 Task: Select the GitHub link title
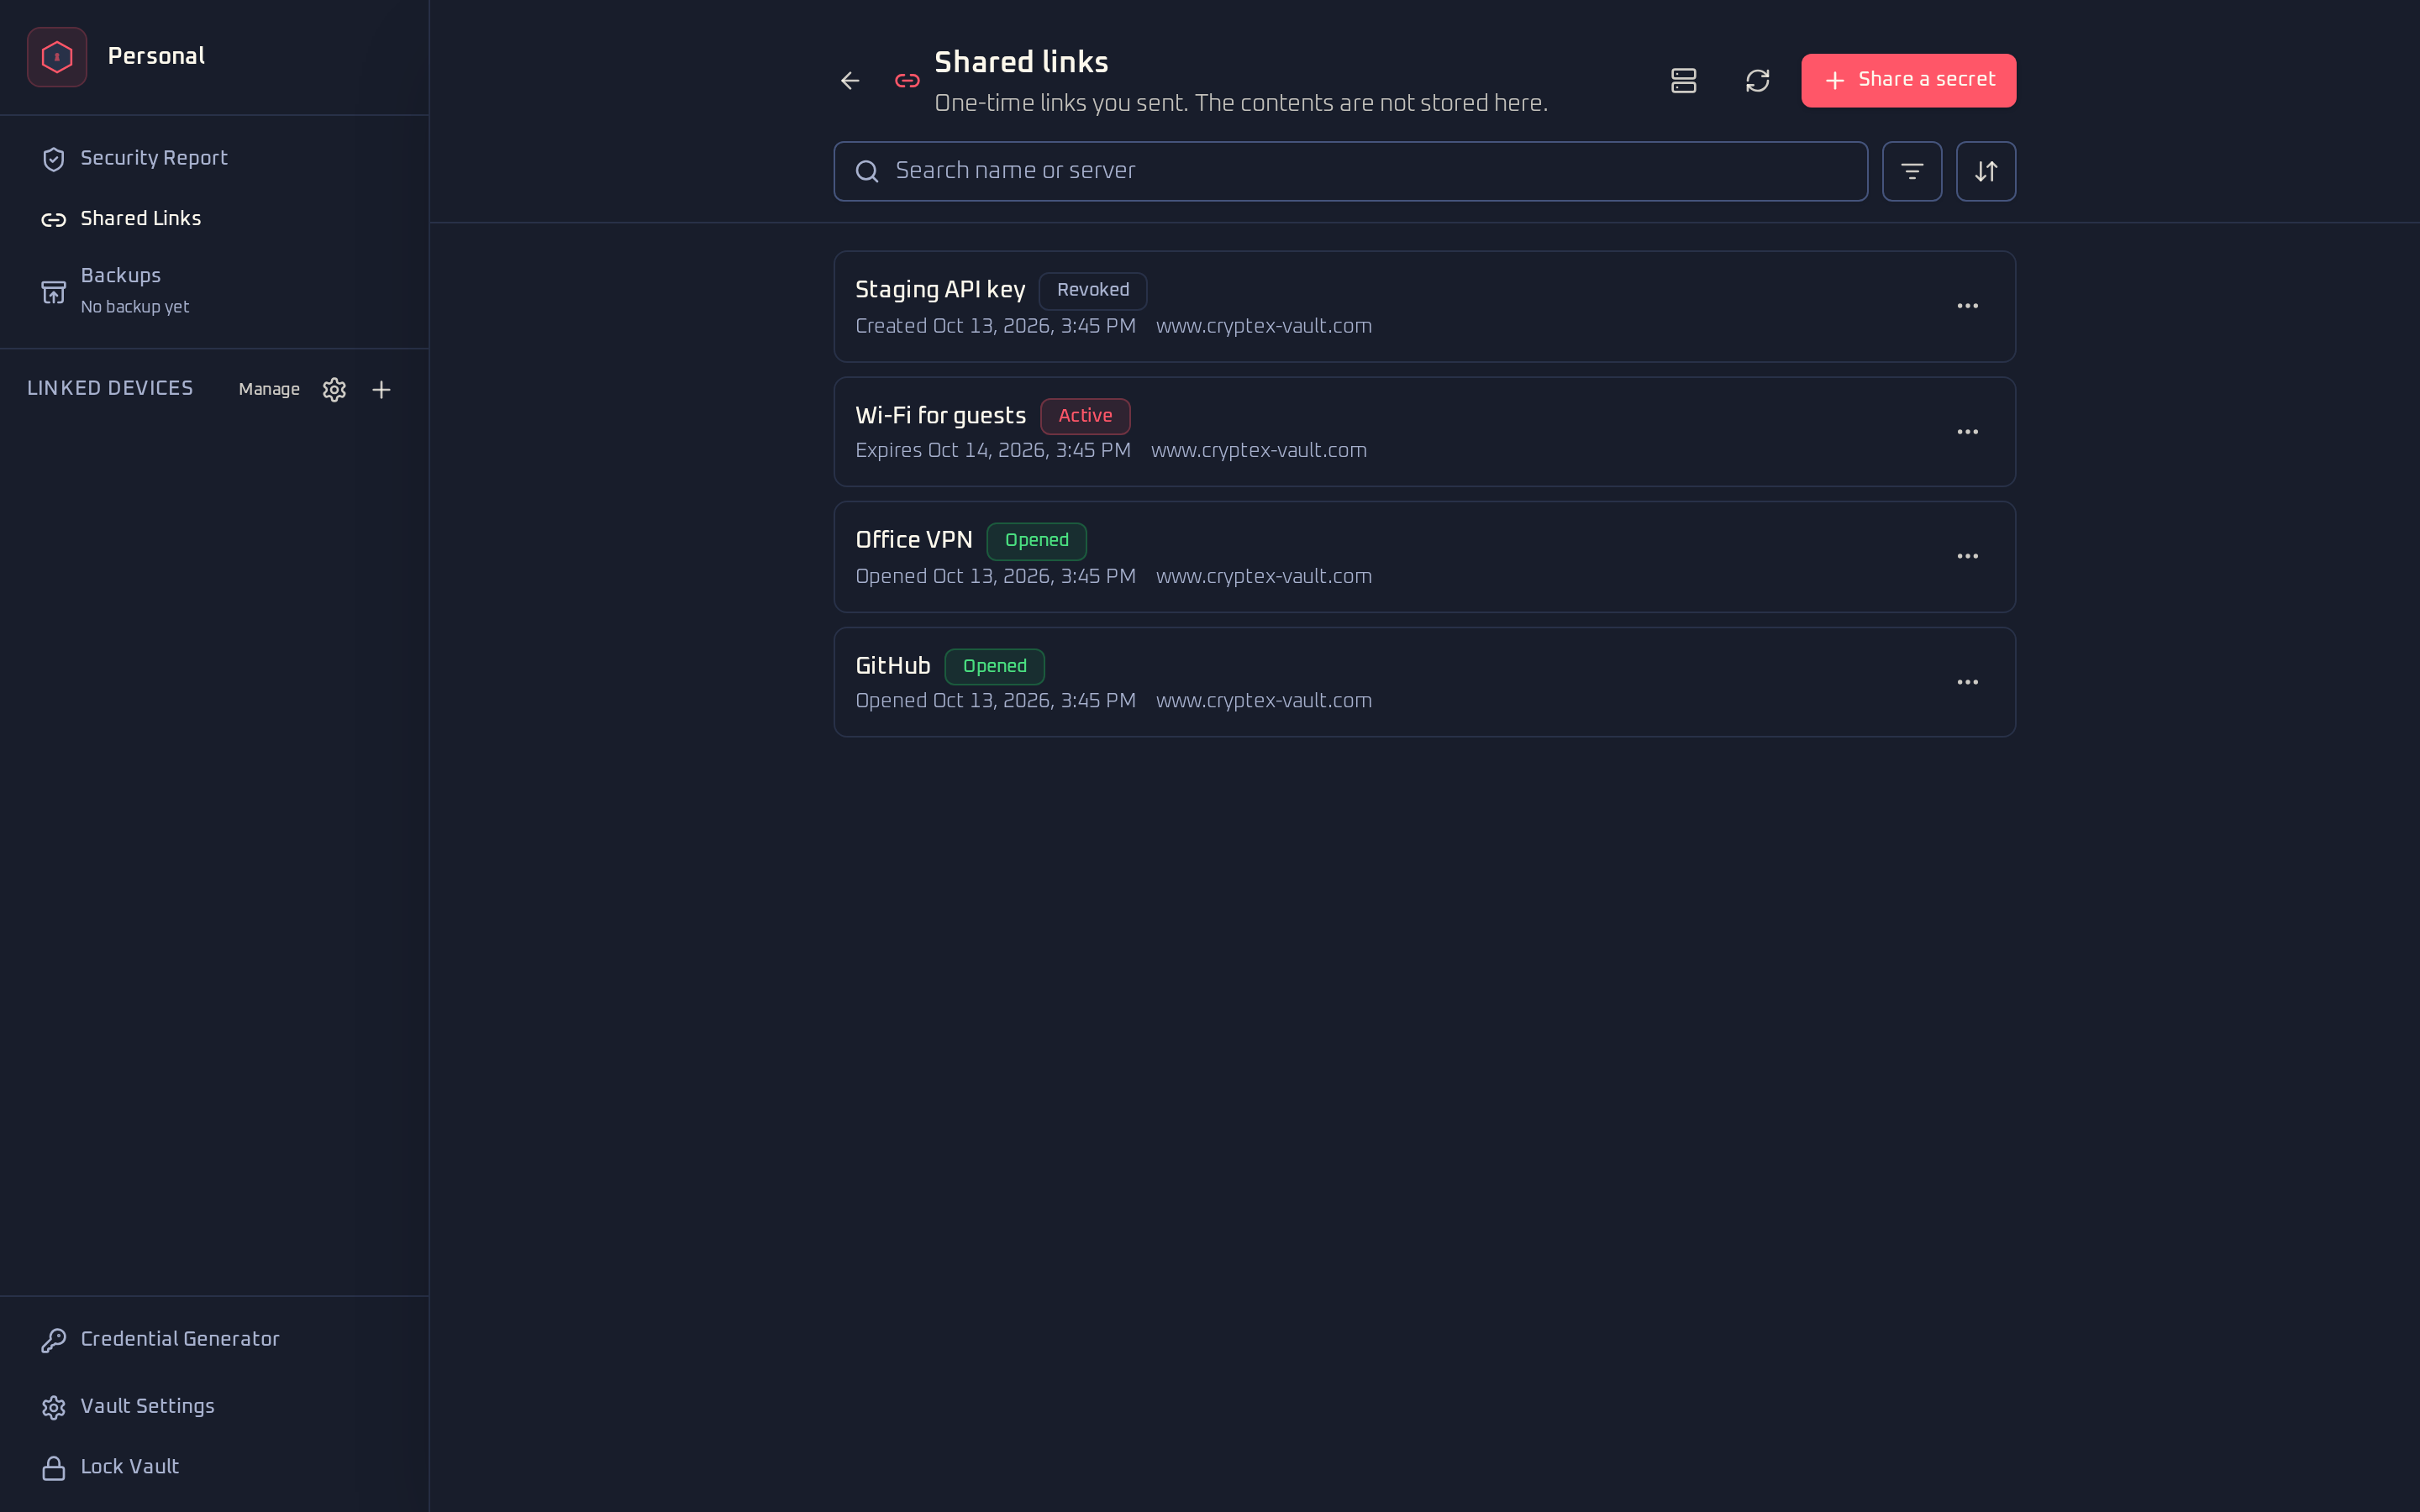[892, 666]
